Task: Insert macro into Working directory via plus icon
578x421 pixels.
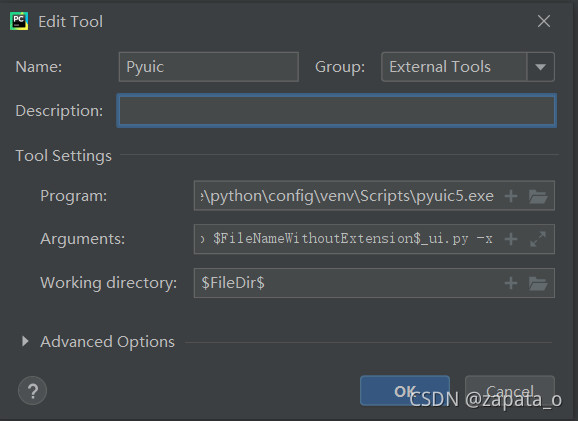Action: [511, 283]
